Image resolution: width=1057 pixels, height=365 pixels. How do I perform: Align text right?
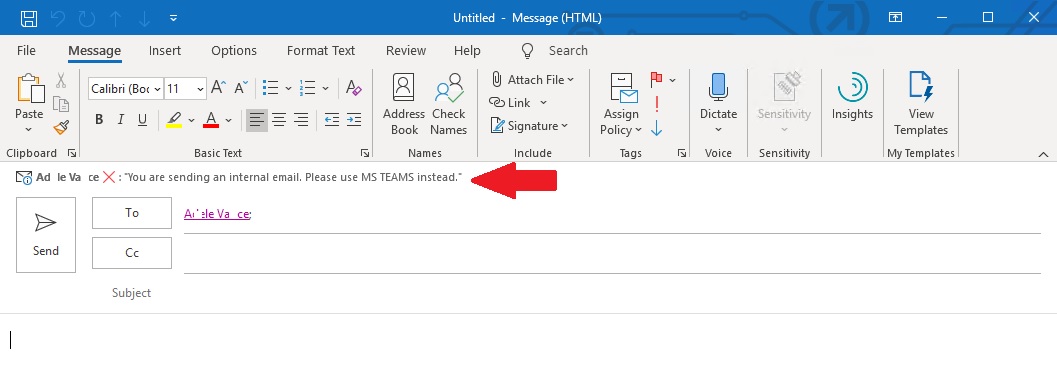(301, 120)
